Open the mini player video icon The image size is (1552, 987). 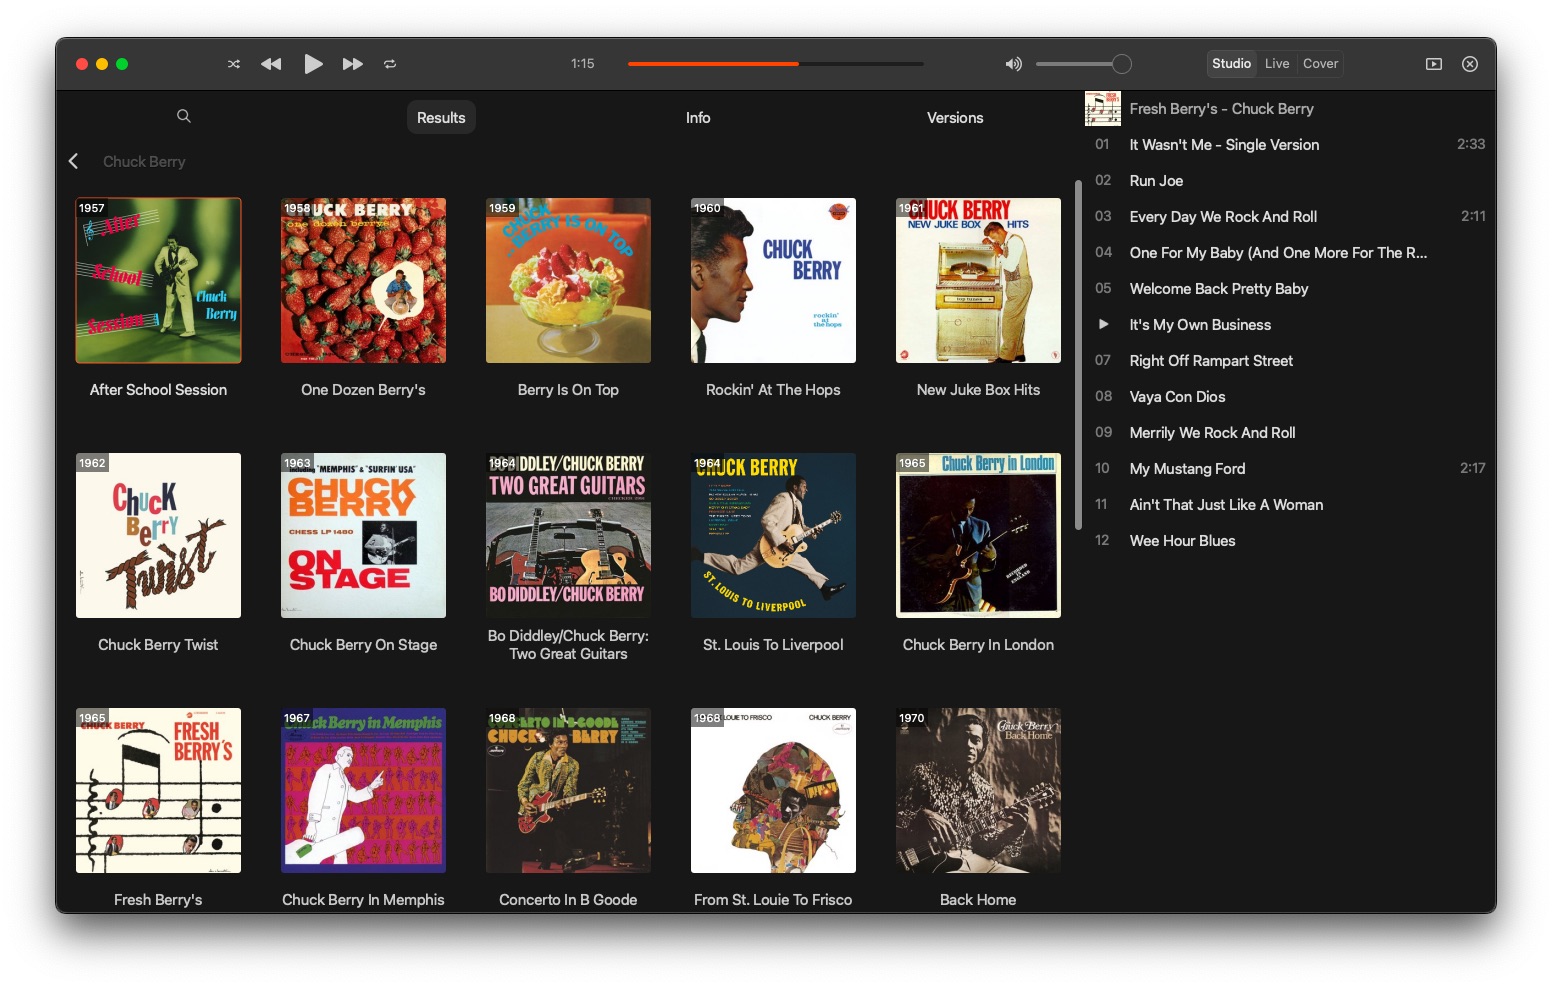point(1434,64)
